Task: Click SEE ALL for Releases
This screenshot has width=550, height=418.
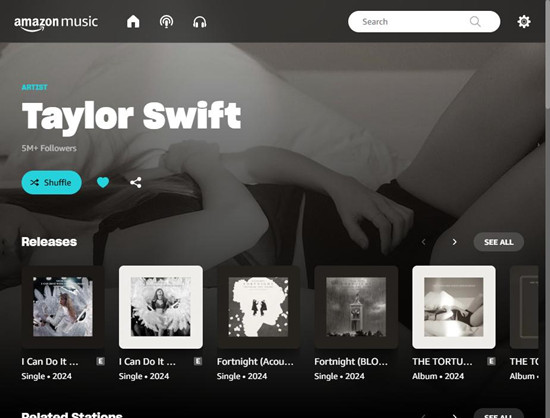Action: [x=499, y=242]
